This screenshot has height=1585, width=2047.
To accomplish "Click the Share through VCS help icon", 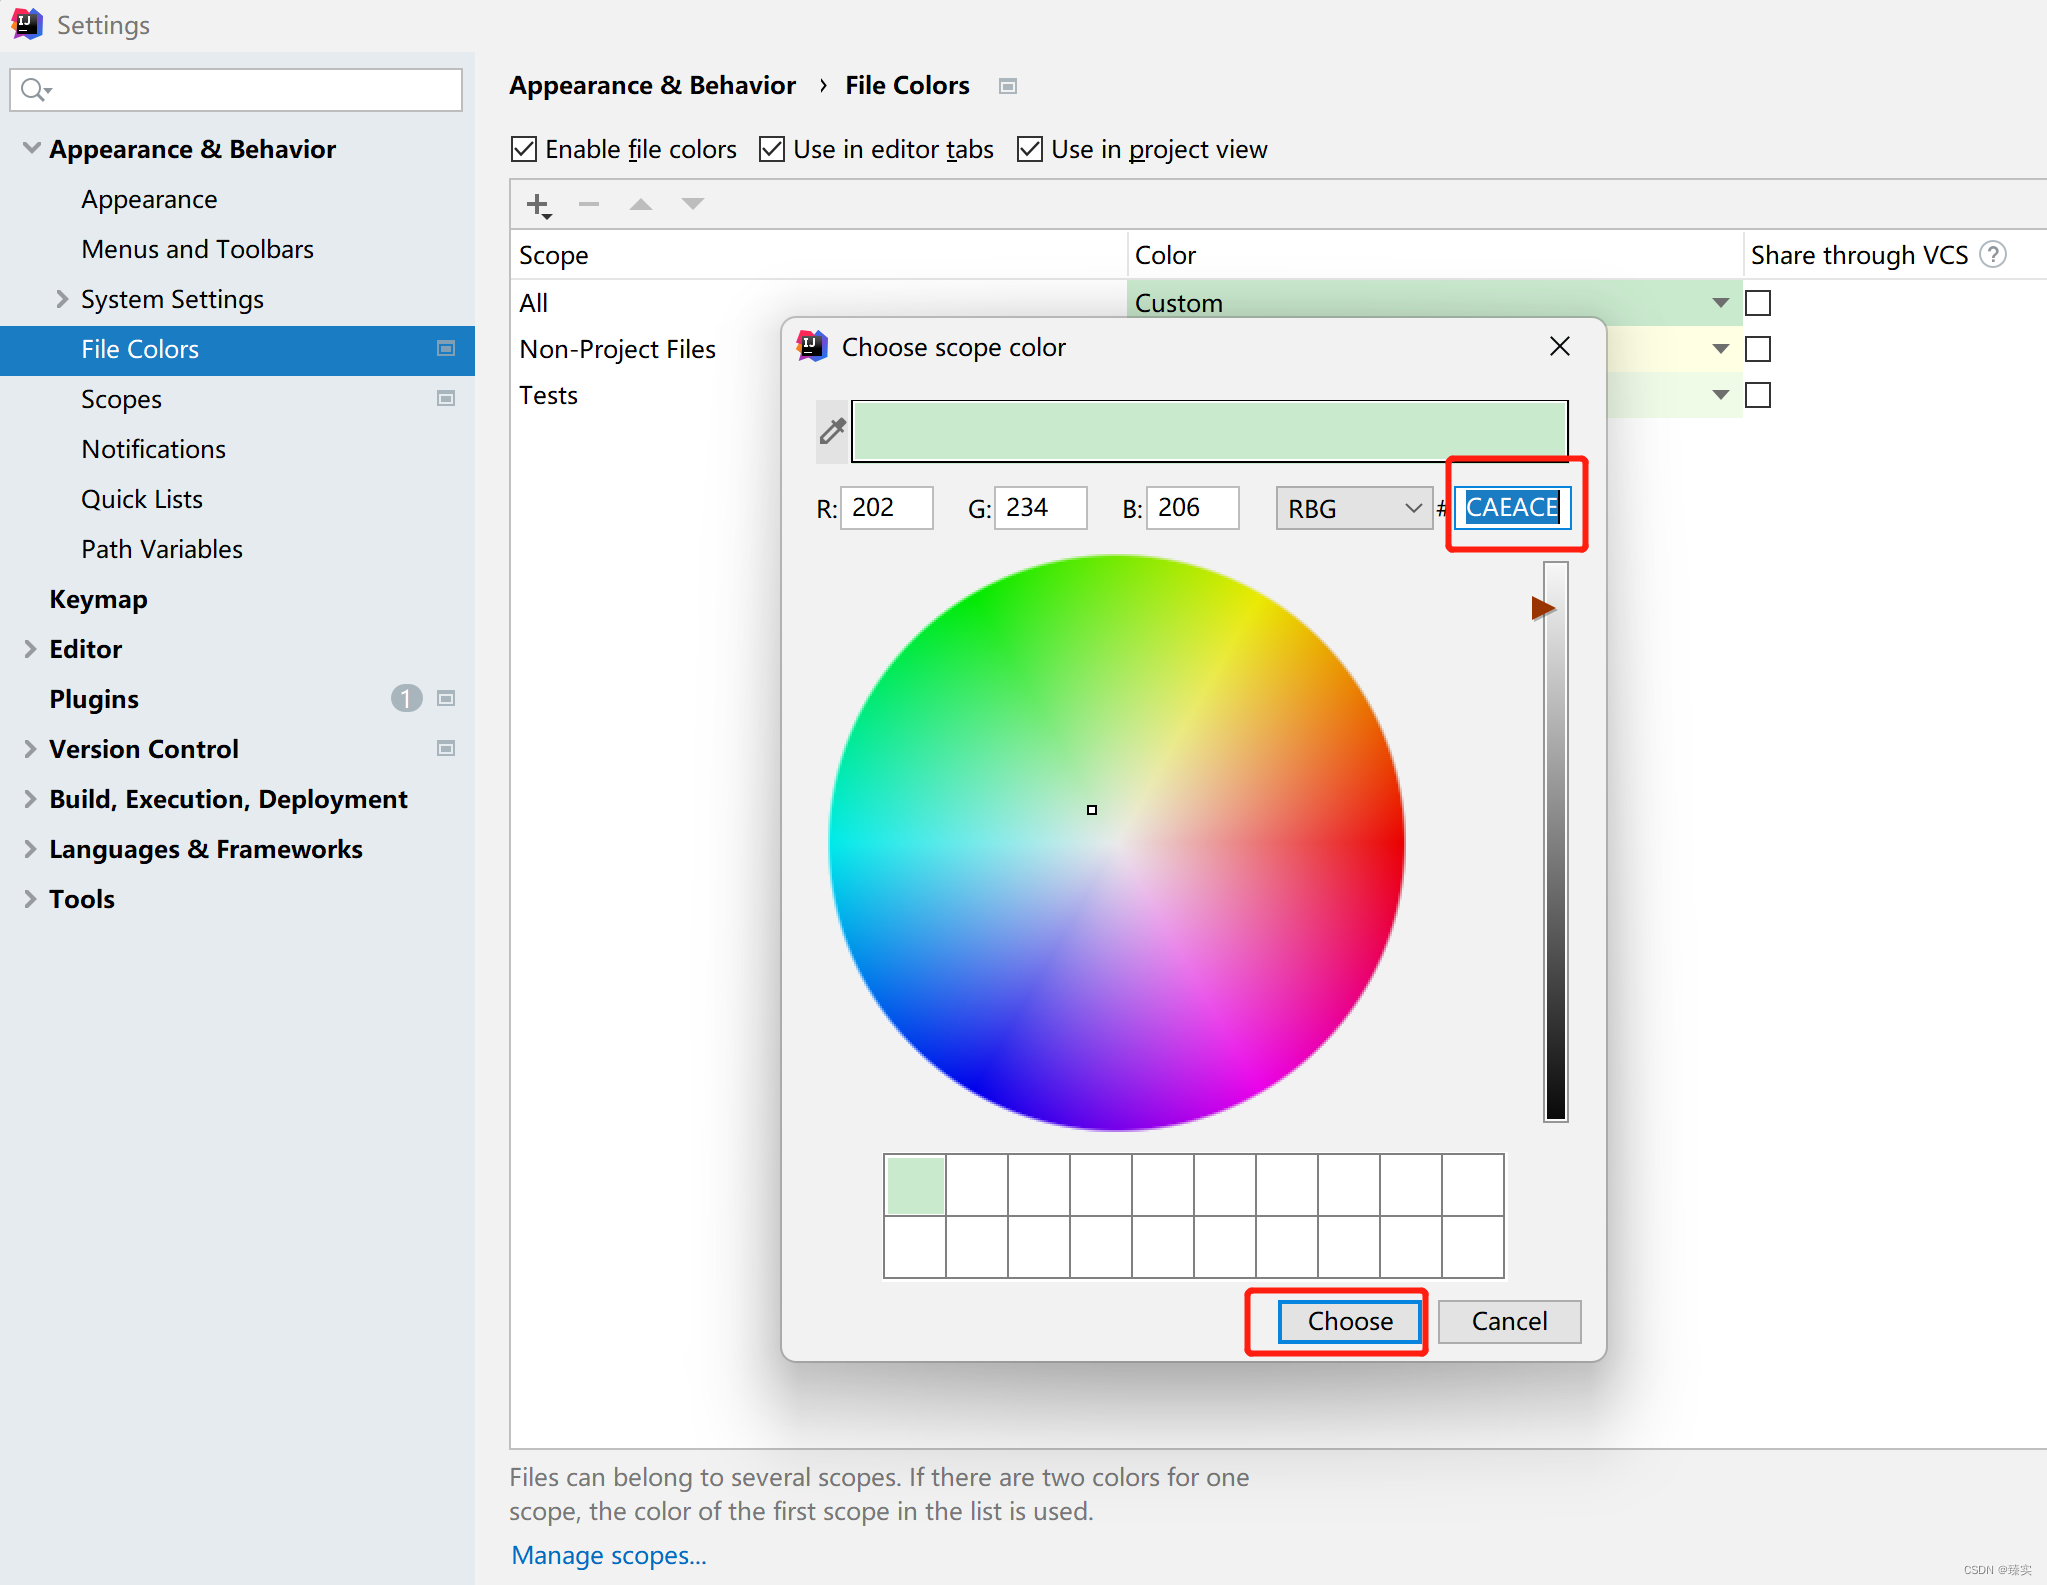I will [x=1993, y=255].
